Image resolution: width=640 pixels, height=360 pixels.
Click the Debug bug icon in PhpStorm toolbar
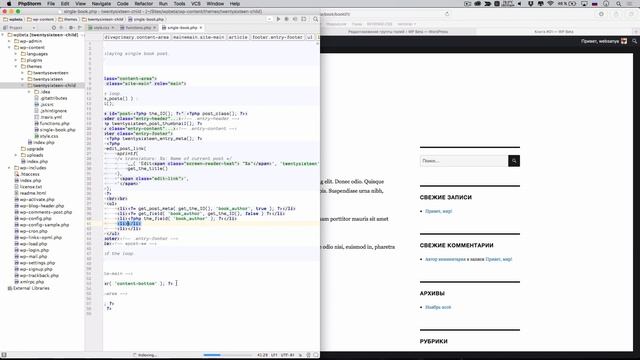[x=287, y=19]
